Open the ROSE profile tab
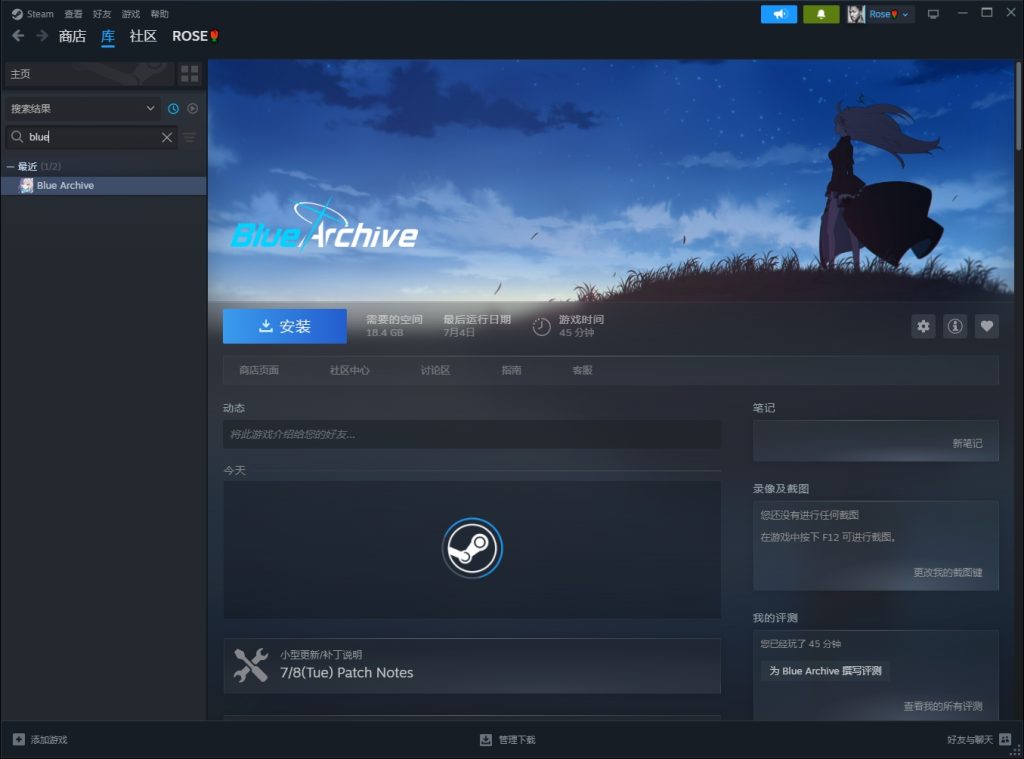This screenshot has height=759, width=1024. pos(195,36)
